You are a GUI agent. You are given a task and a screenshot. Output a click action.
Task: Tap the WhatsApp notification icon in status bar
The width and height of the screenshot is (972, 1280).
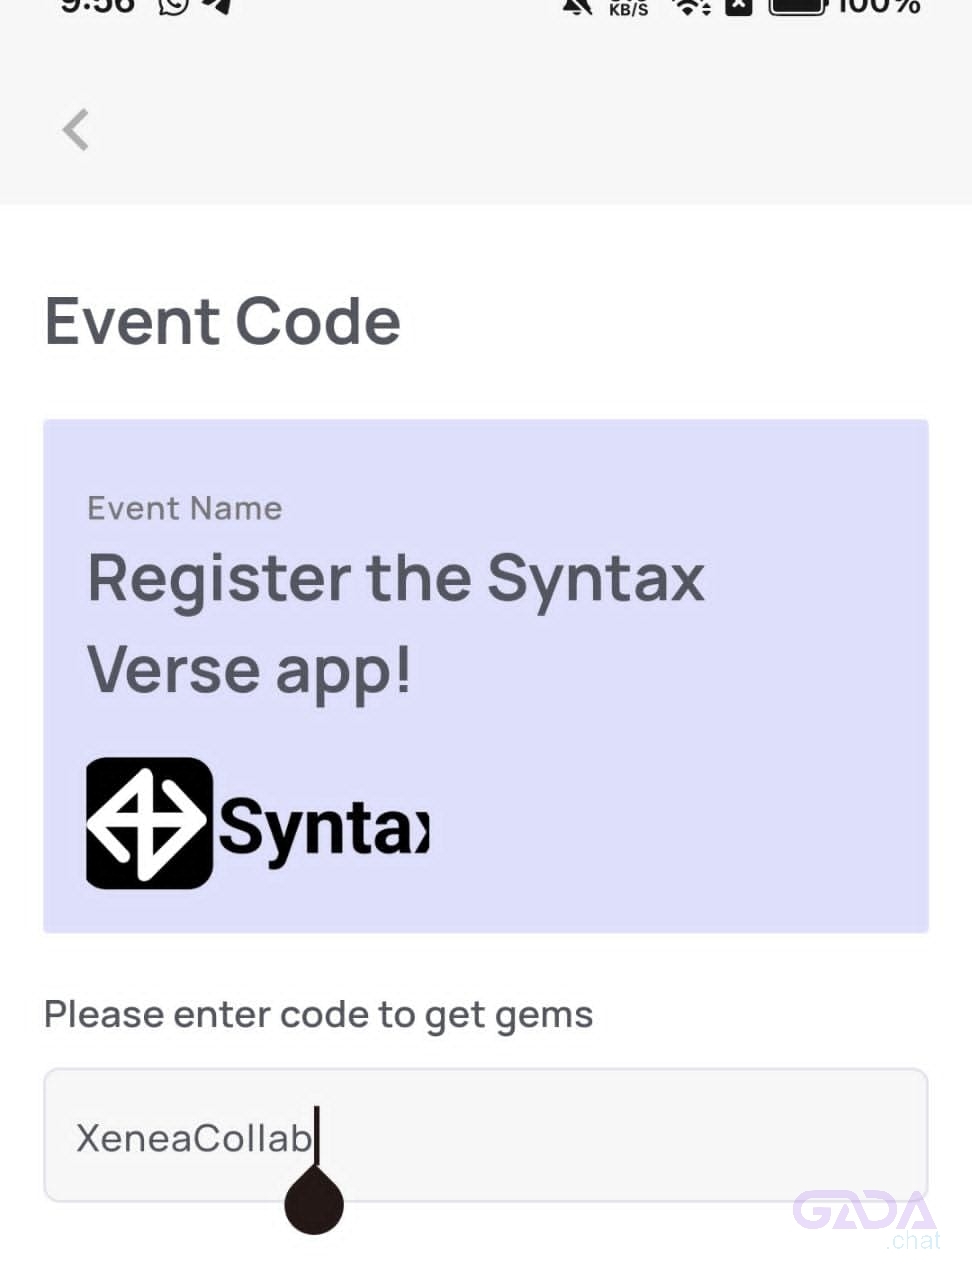[x=174, y=6]
